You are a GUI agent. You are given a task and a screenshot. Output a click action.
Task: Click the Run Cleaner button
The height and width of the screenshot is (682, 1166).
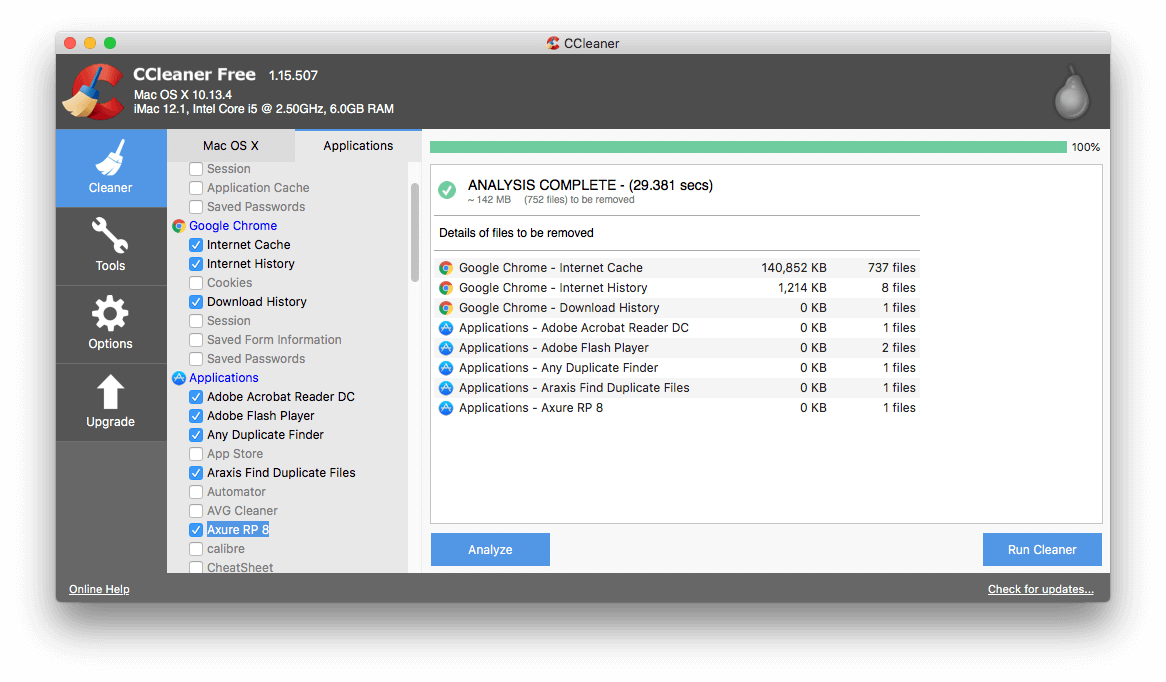(1042, 550)
